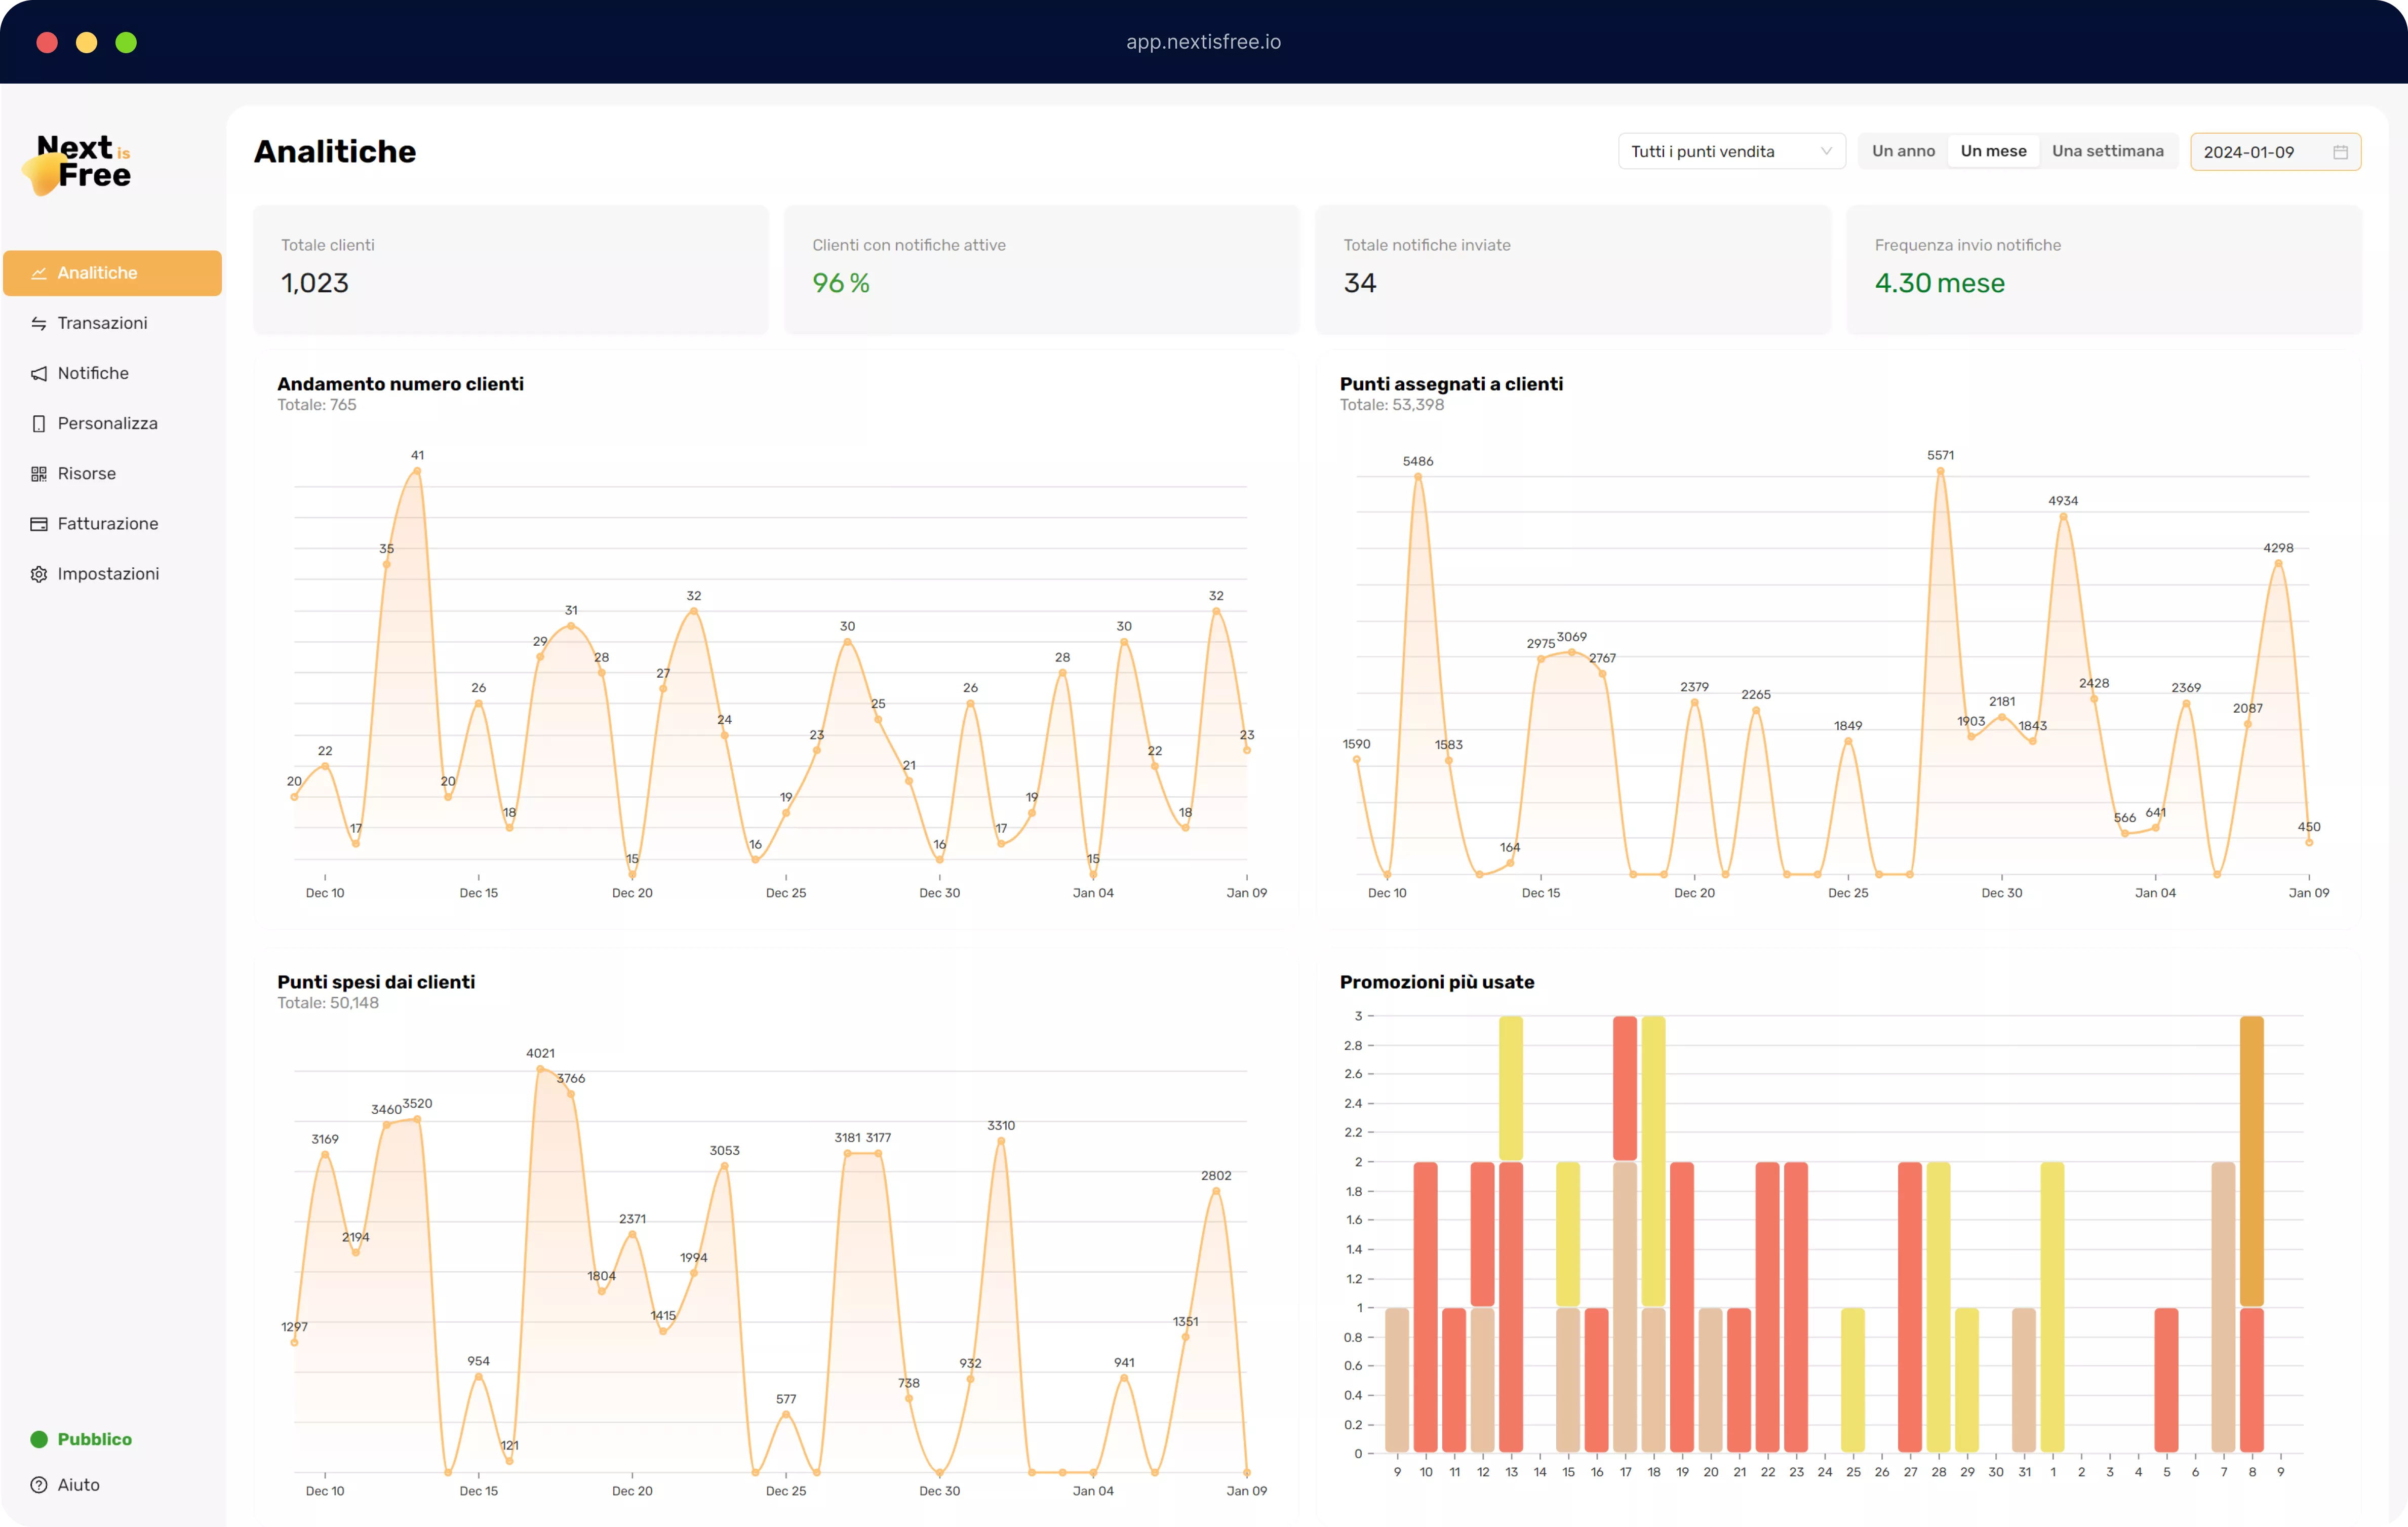2408x1527 pixels.
Task: Open the Fatturazione page
Action: pos(112,523)
